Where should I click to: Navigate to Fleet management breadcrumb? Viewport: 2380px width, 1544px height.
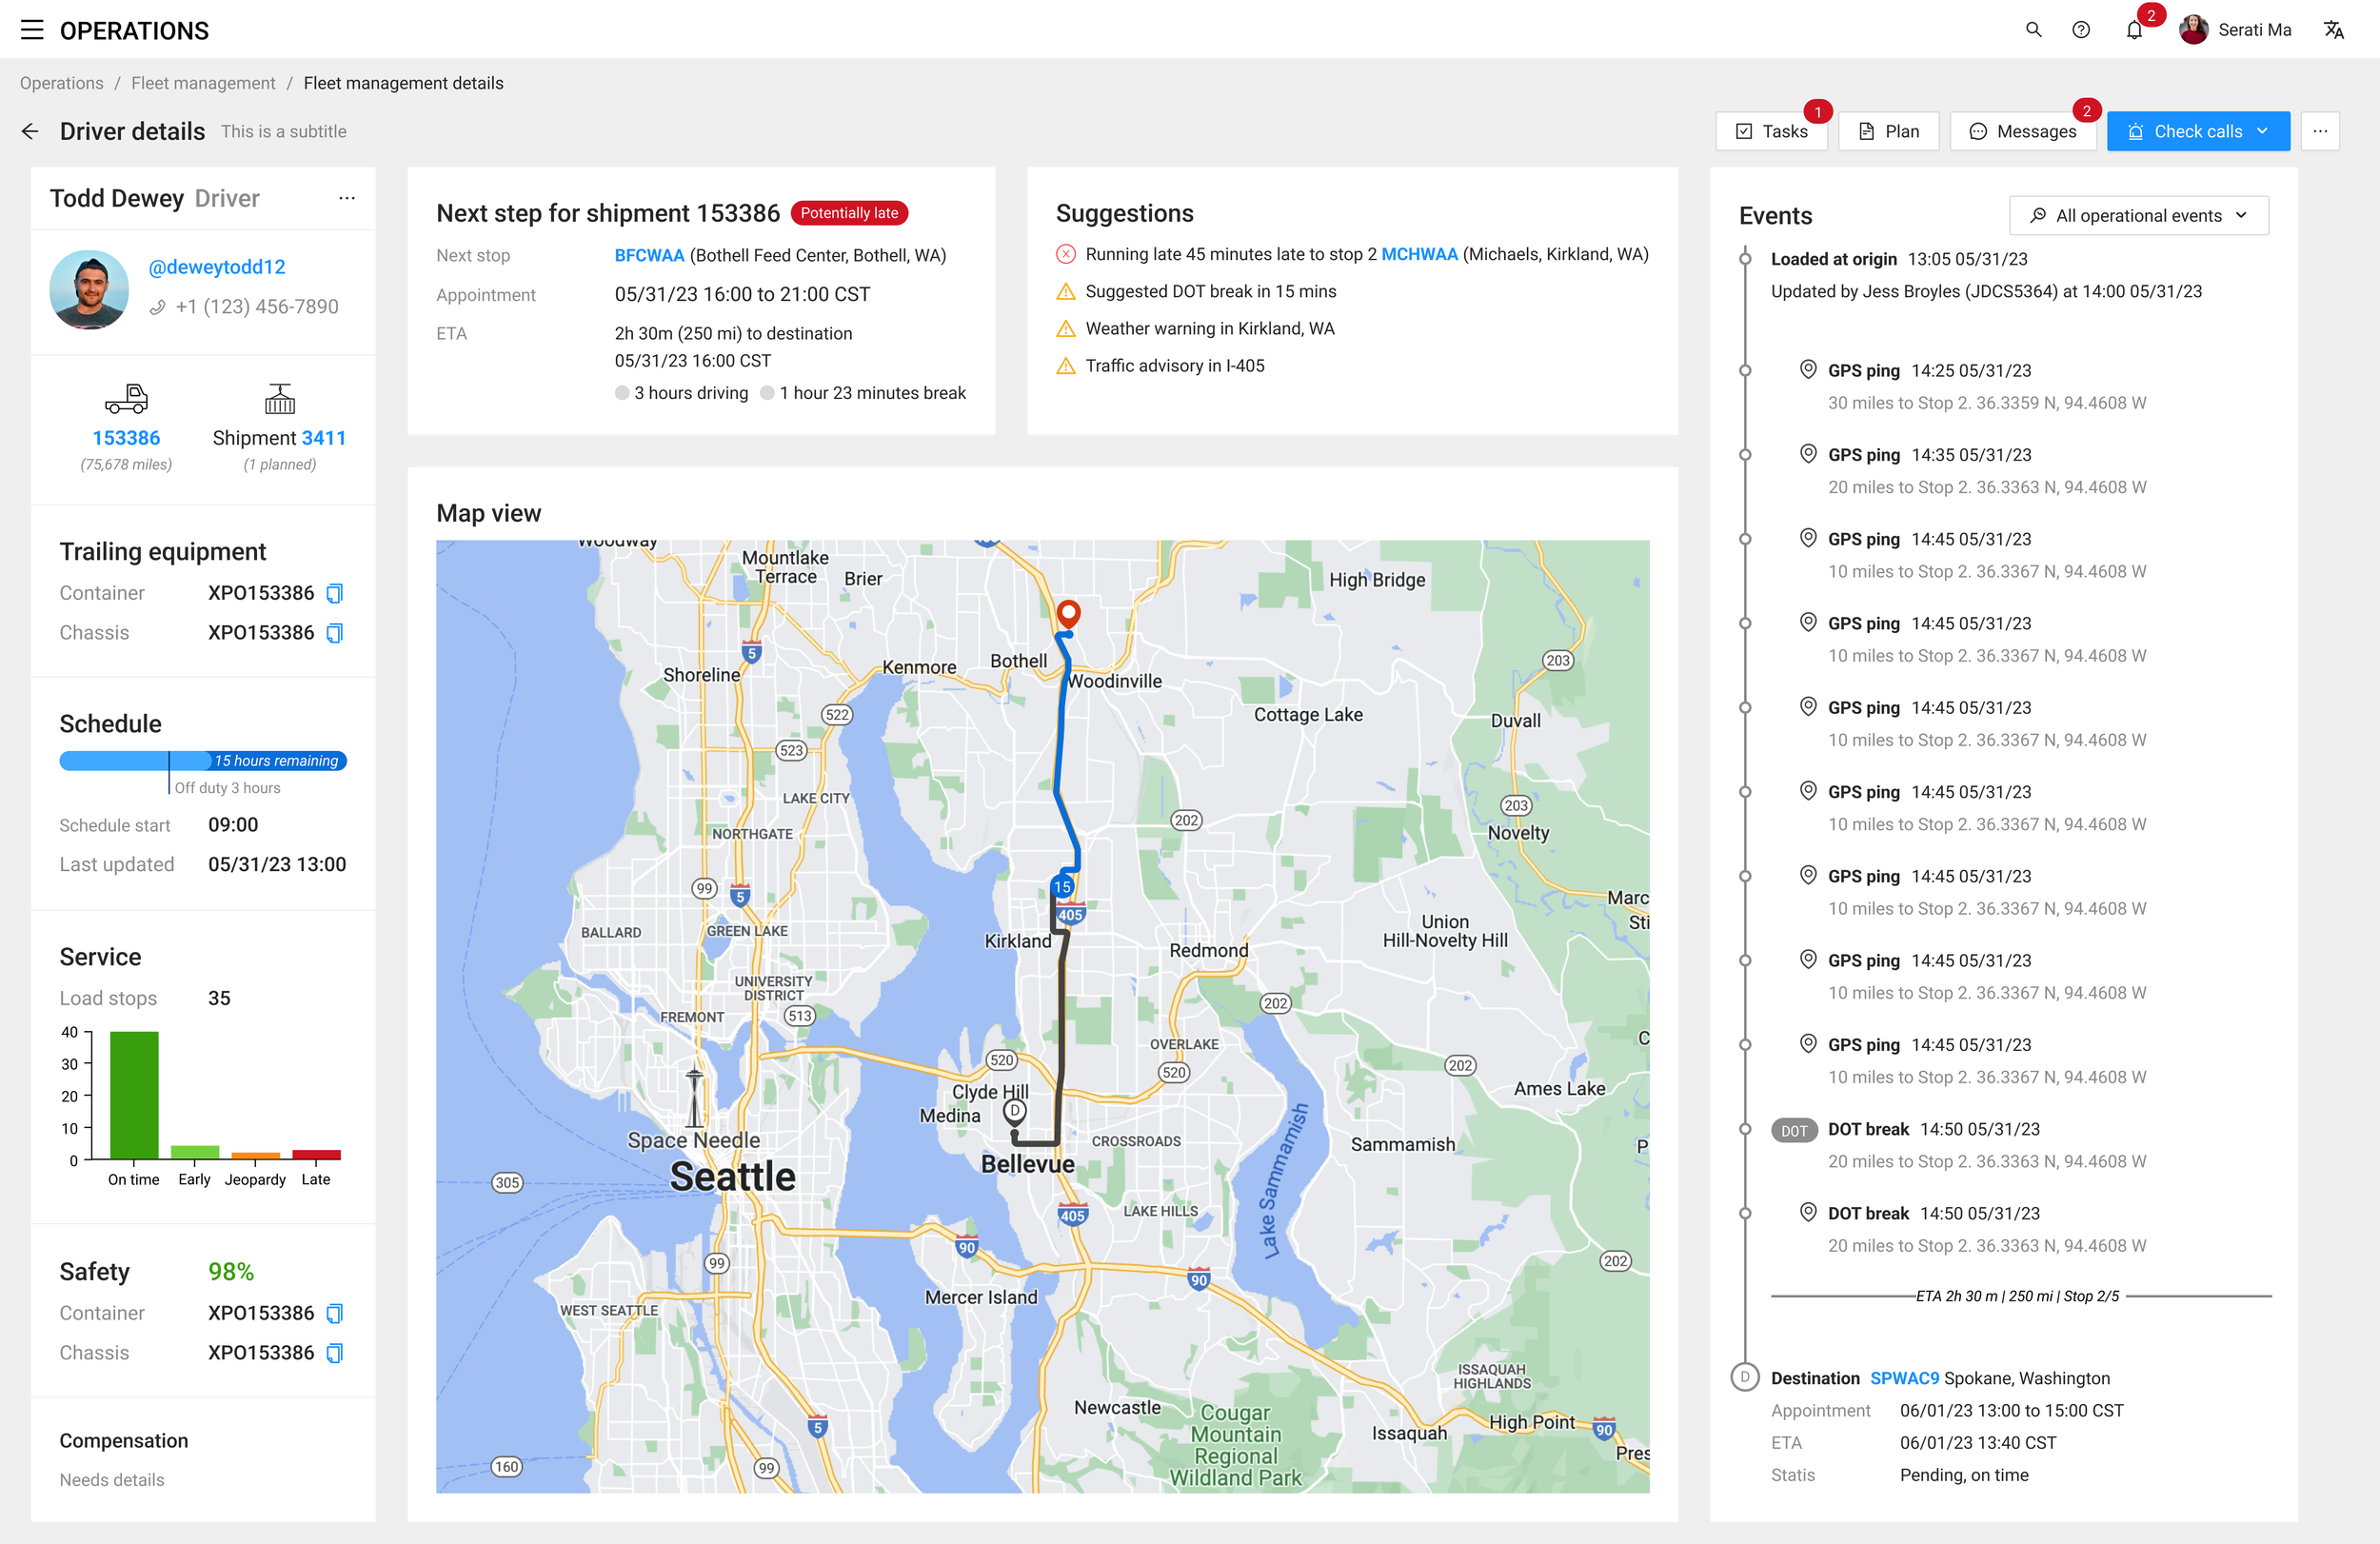[x=203, y=83]
